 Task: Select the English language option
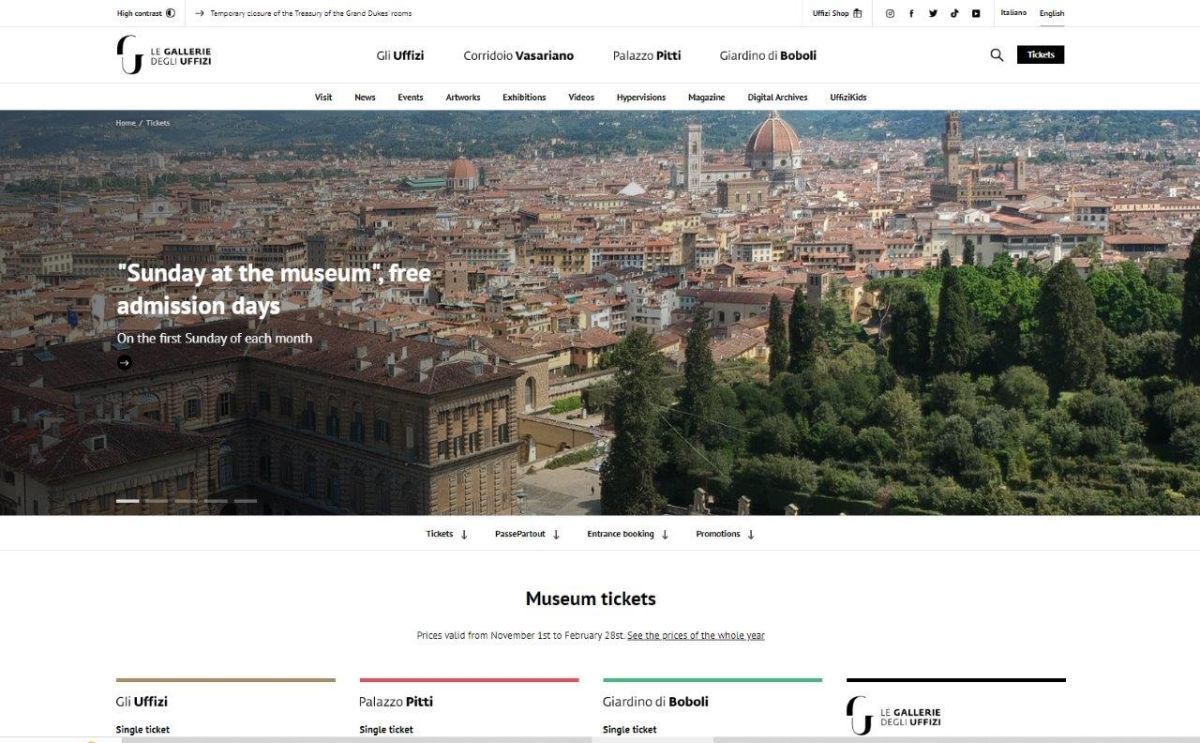point(1052,13)
